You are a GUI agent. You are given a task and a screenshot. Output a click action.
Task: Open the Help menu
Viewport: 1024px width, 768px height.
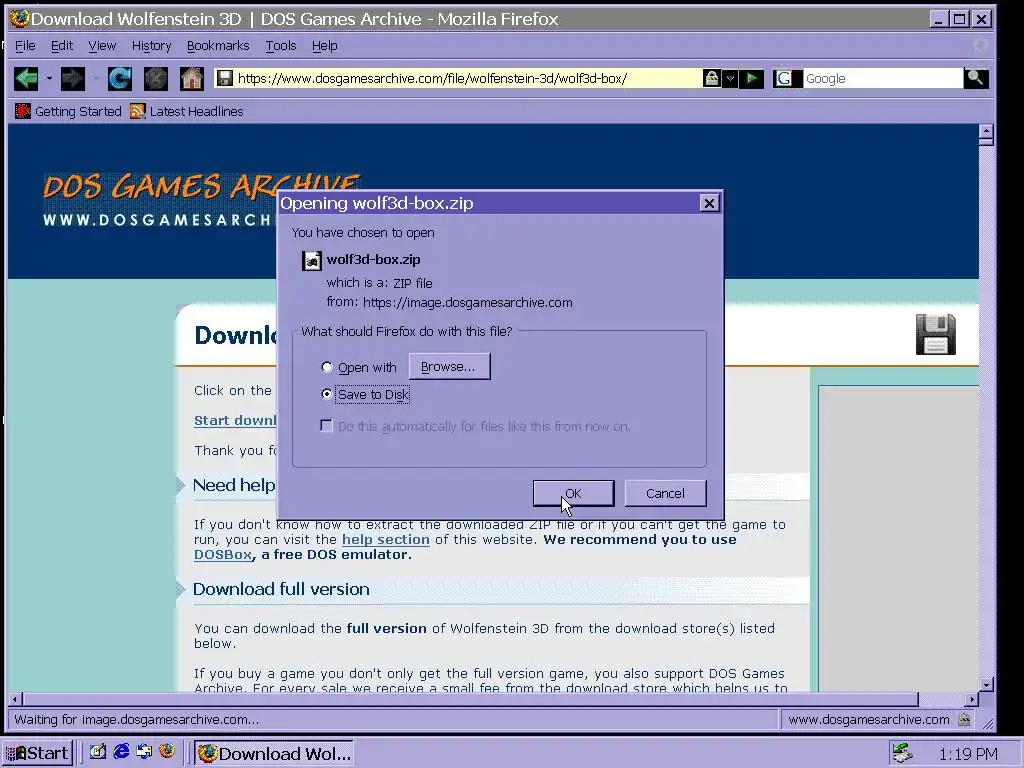pos(325,46)
